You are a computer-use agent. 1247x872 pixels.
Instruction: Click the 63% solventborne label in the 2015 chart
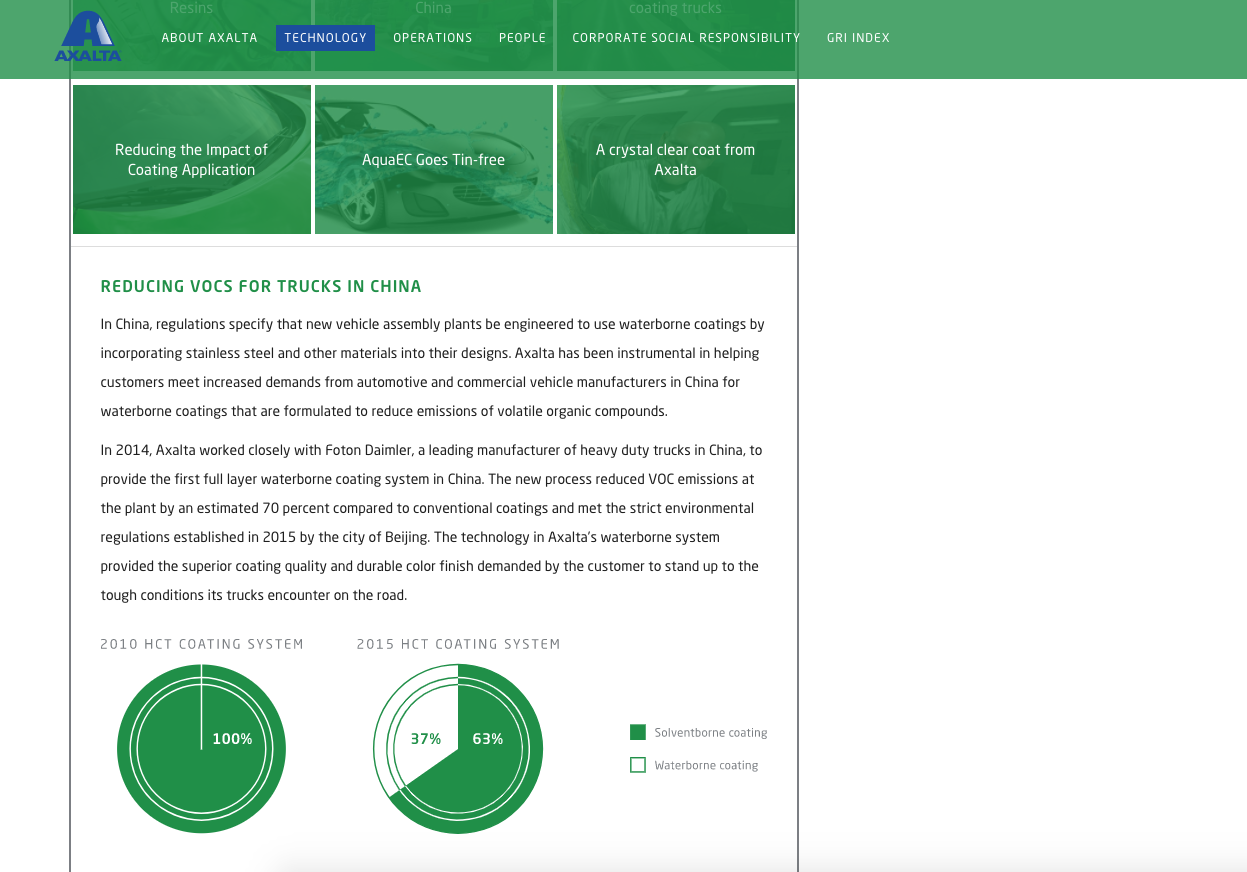coord(488,739)
